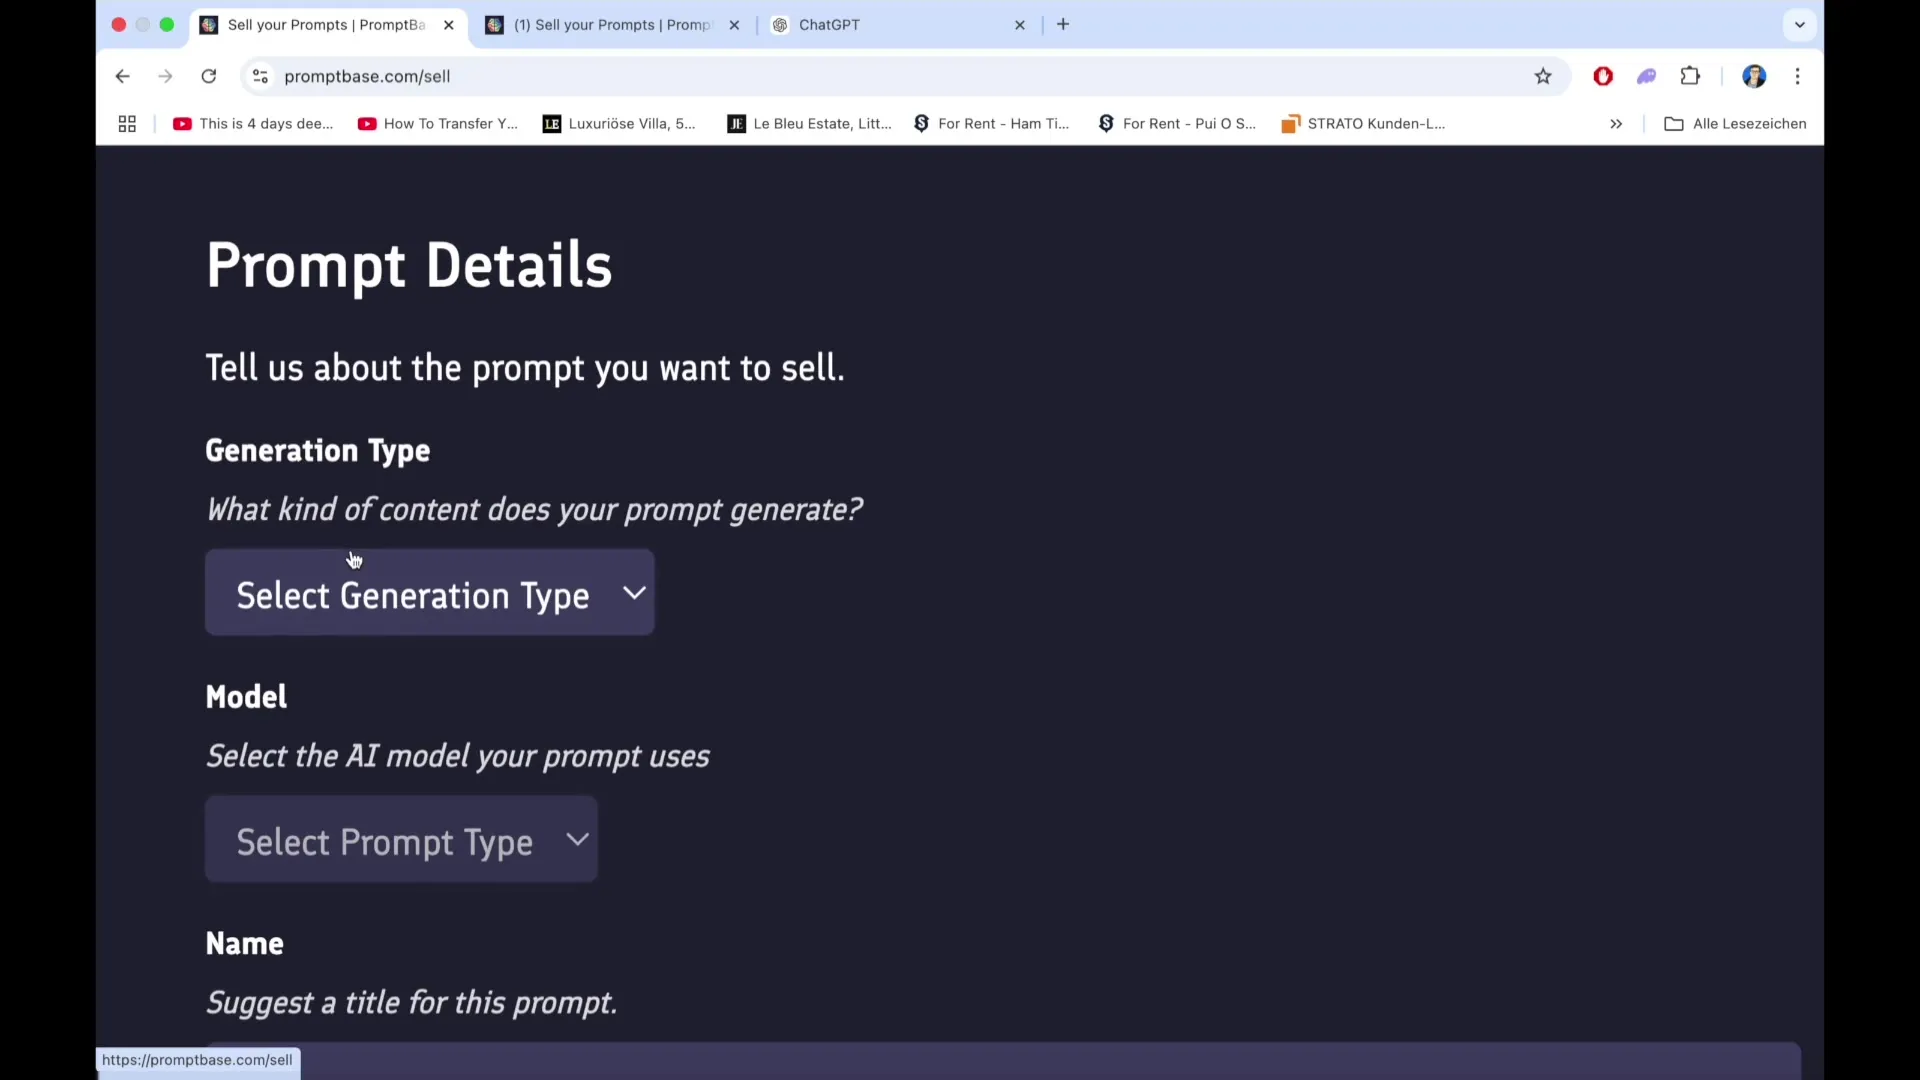Open the red ad blocker extension icon
1920x1080 pixels.
pyautogui.click(x=1602, y=76)
